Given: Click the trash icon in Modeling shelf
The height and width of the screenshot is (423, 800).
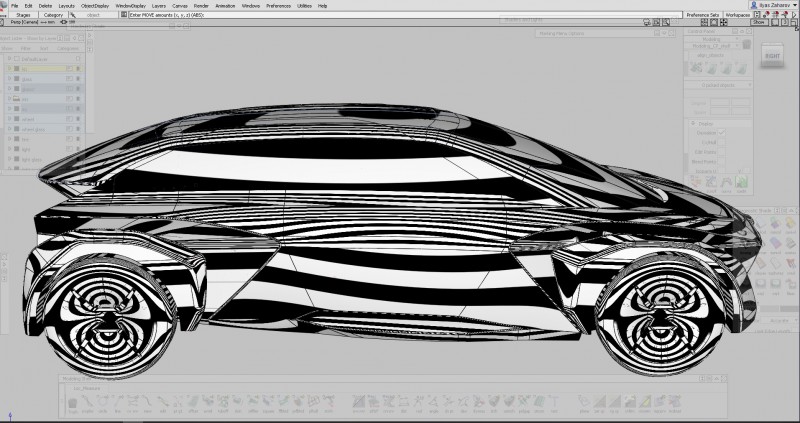Looking at the screenshot, I should pyautogui.click(x=72, y=403).
